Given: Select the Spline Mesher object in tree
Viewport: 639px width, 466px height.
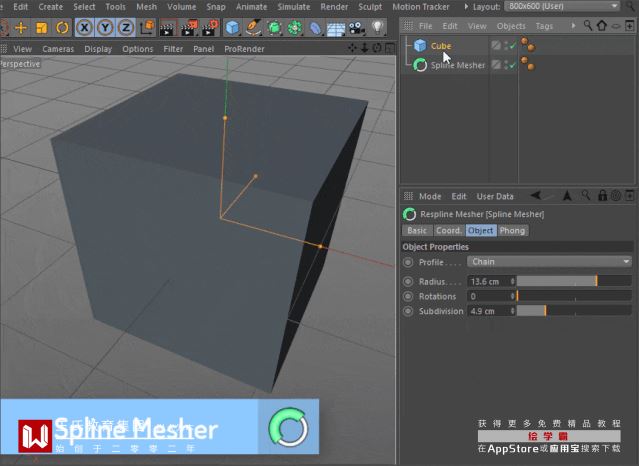Looking at the screenshot, I should [x=458, y=65].
